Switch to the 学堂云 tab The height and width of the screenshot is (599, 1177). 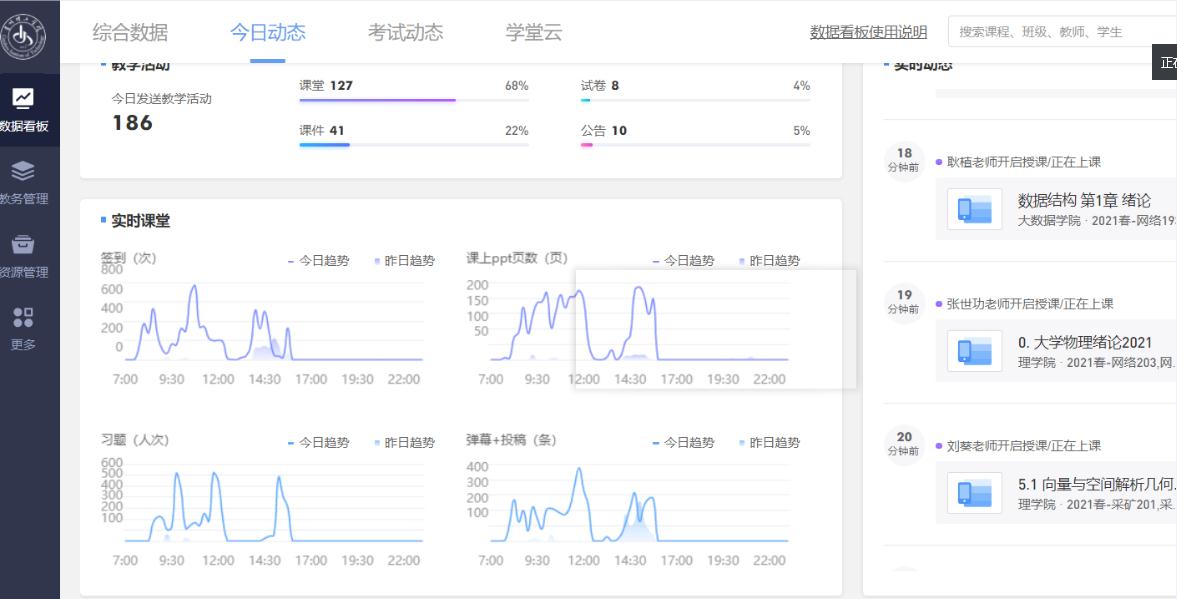coord(534,32)
